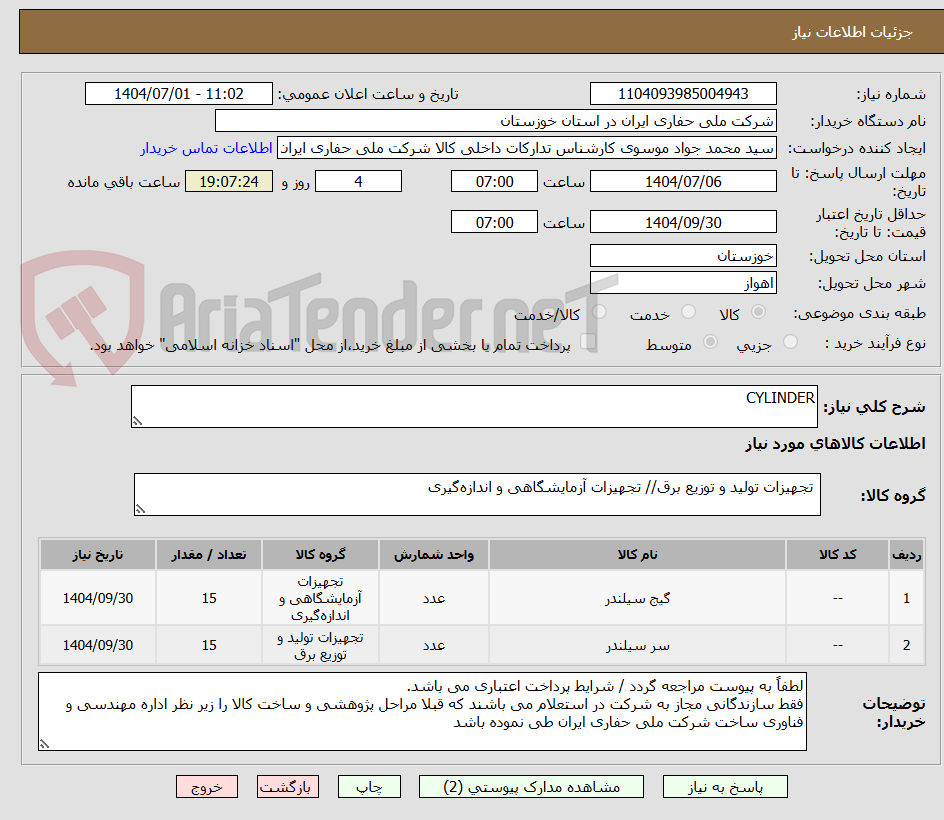Click the delivery city field اهواز
The width and height of the screenshot is (944, 820).
683,283
